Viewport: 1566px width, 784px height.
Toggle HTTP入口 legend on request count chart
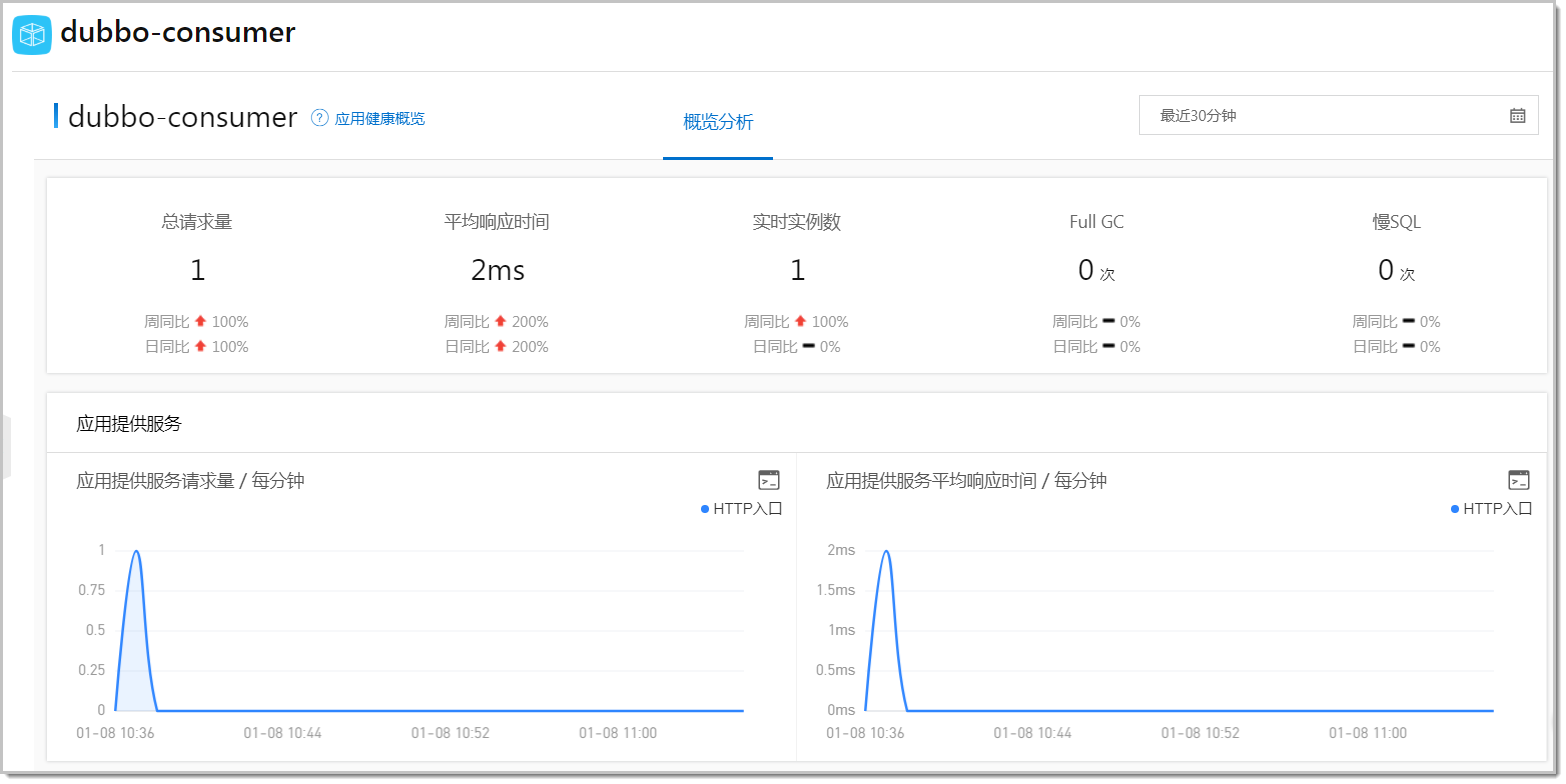click(742, 509)
